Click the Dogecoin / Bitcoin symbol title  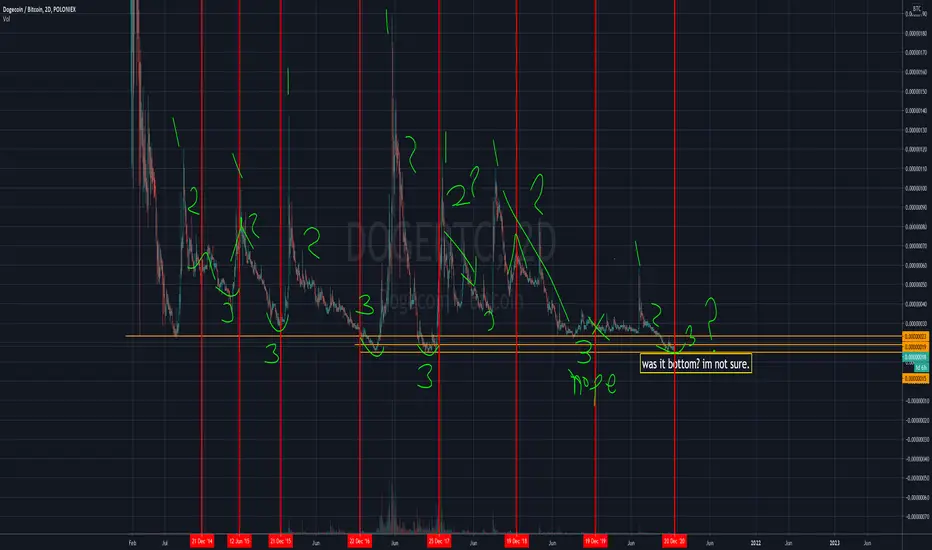[39, 10]
